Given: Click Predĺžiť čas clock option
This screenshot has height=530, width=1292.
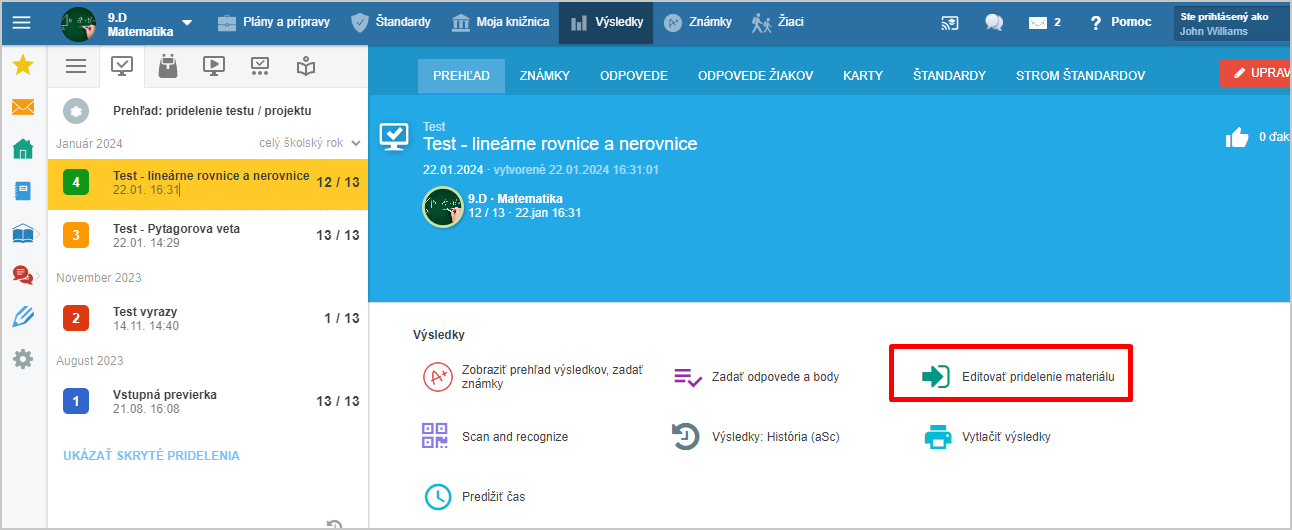Looking at the screenshot, I should 473,497.
